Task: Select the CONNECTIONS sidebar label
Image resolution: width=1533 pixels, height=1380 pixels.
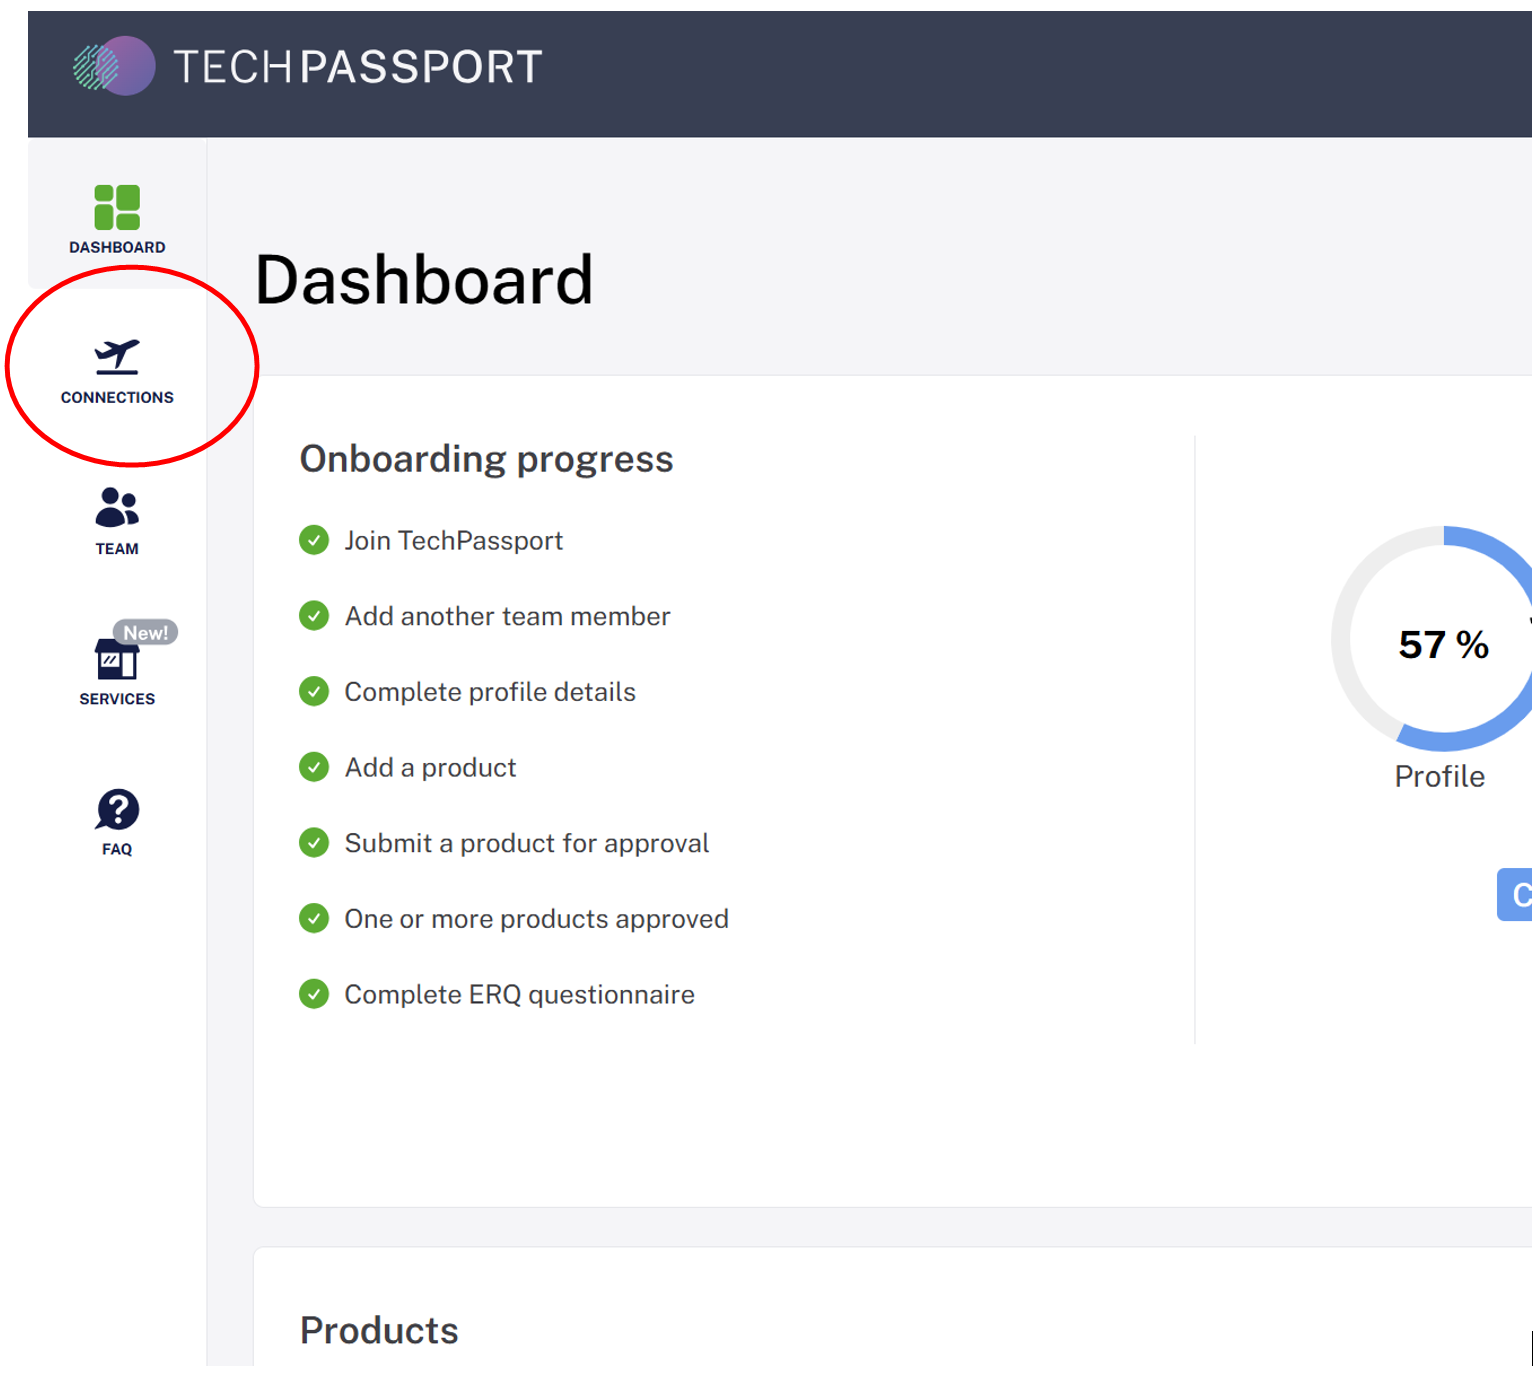Action: (x=117, y=397)
